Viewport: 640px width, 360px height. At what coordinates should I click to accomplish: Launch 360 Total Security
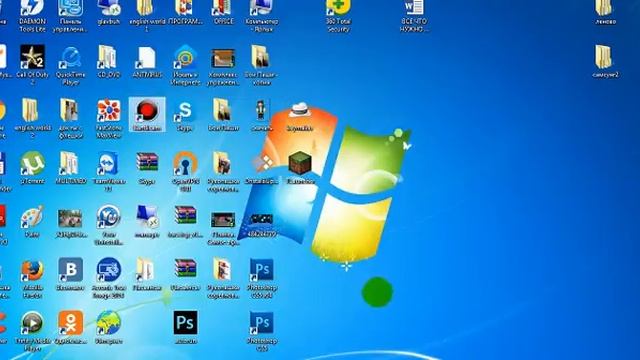click(x=338, y=16)
